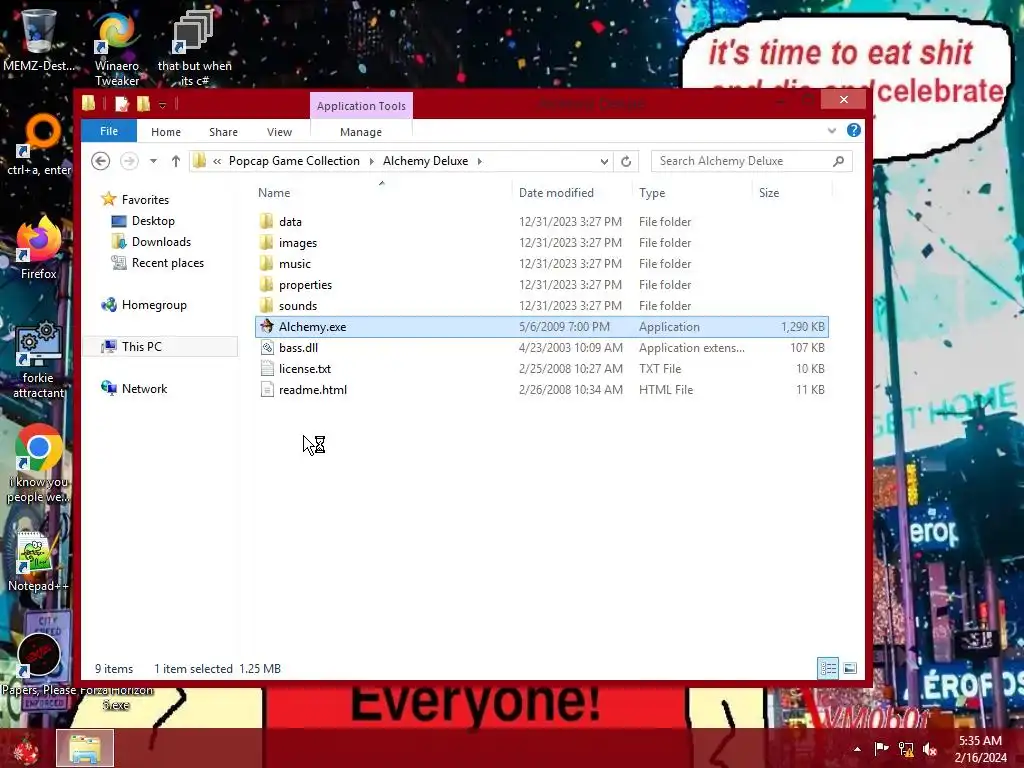Click the Application Tools contextual tab
1024x768 pixels.
(x=361, y=106)
